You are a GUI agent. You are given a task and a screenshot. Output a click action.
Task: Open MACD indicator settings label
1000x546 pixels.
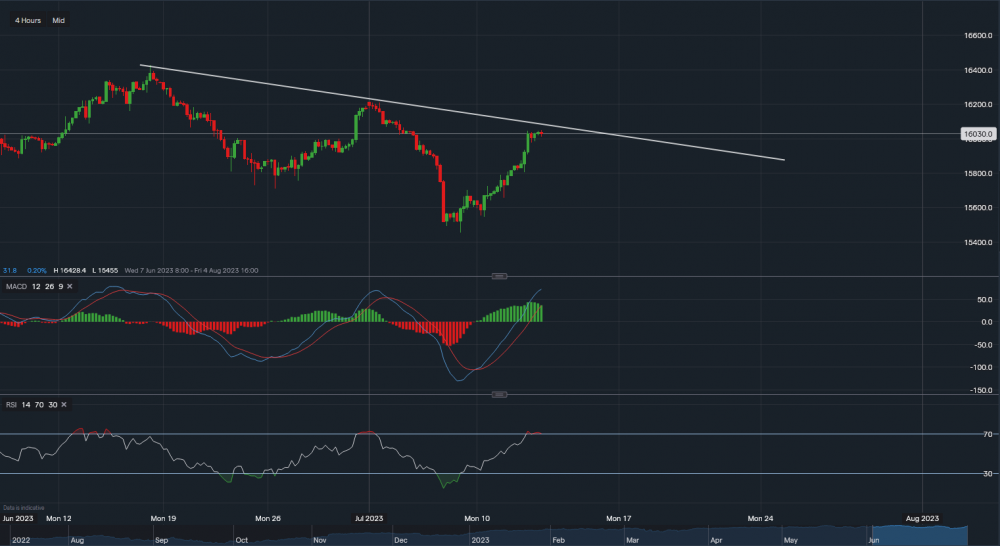(x=18, y=287)
